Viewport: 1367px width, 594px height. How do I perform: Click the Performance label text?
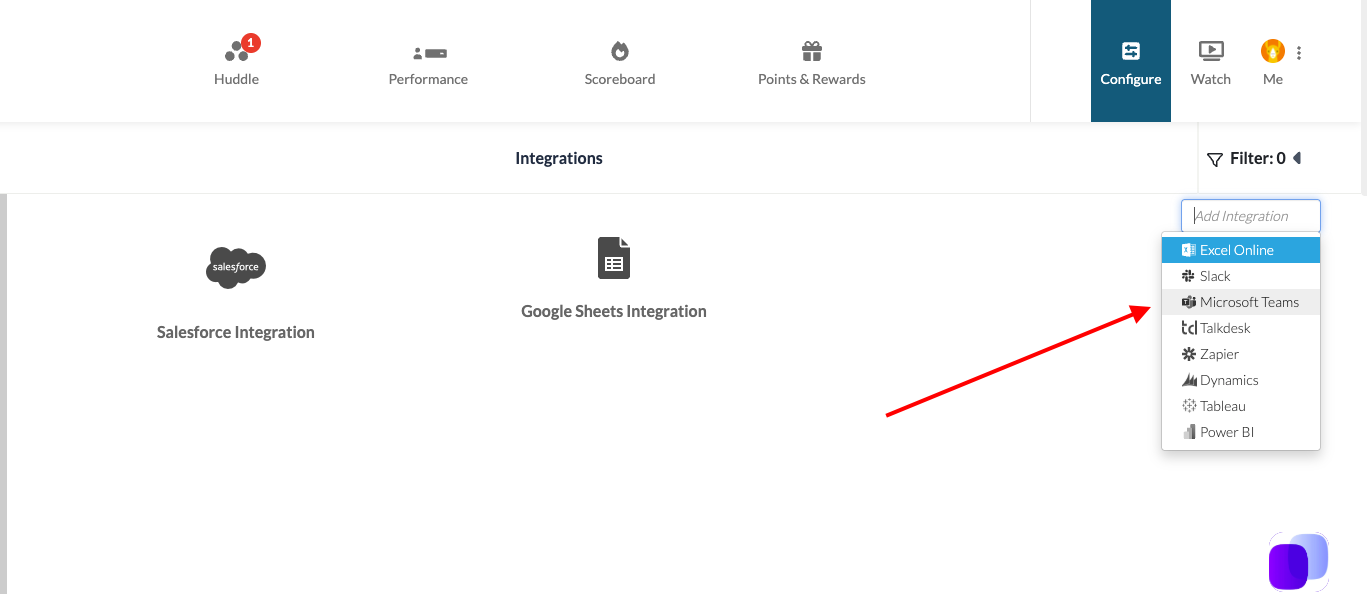(x=428, y=79)
